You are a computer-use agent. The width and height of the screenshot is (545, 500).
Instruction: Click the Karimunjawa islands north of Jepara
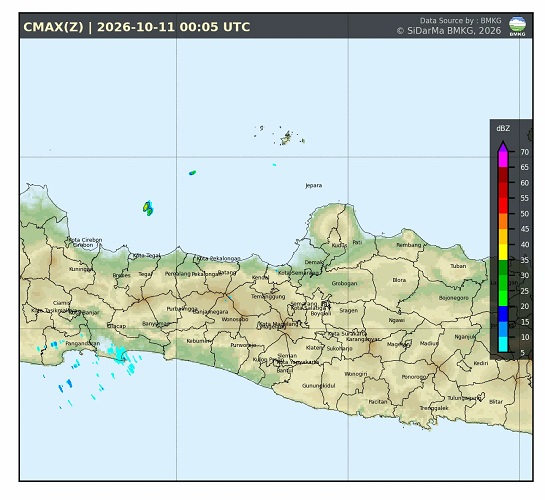pos(286,138)
